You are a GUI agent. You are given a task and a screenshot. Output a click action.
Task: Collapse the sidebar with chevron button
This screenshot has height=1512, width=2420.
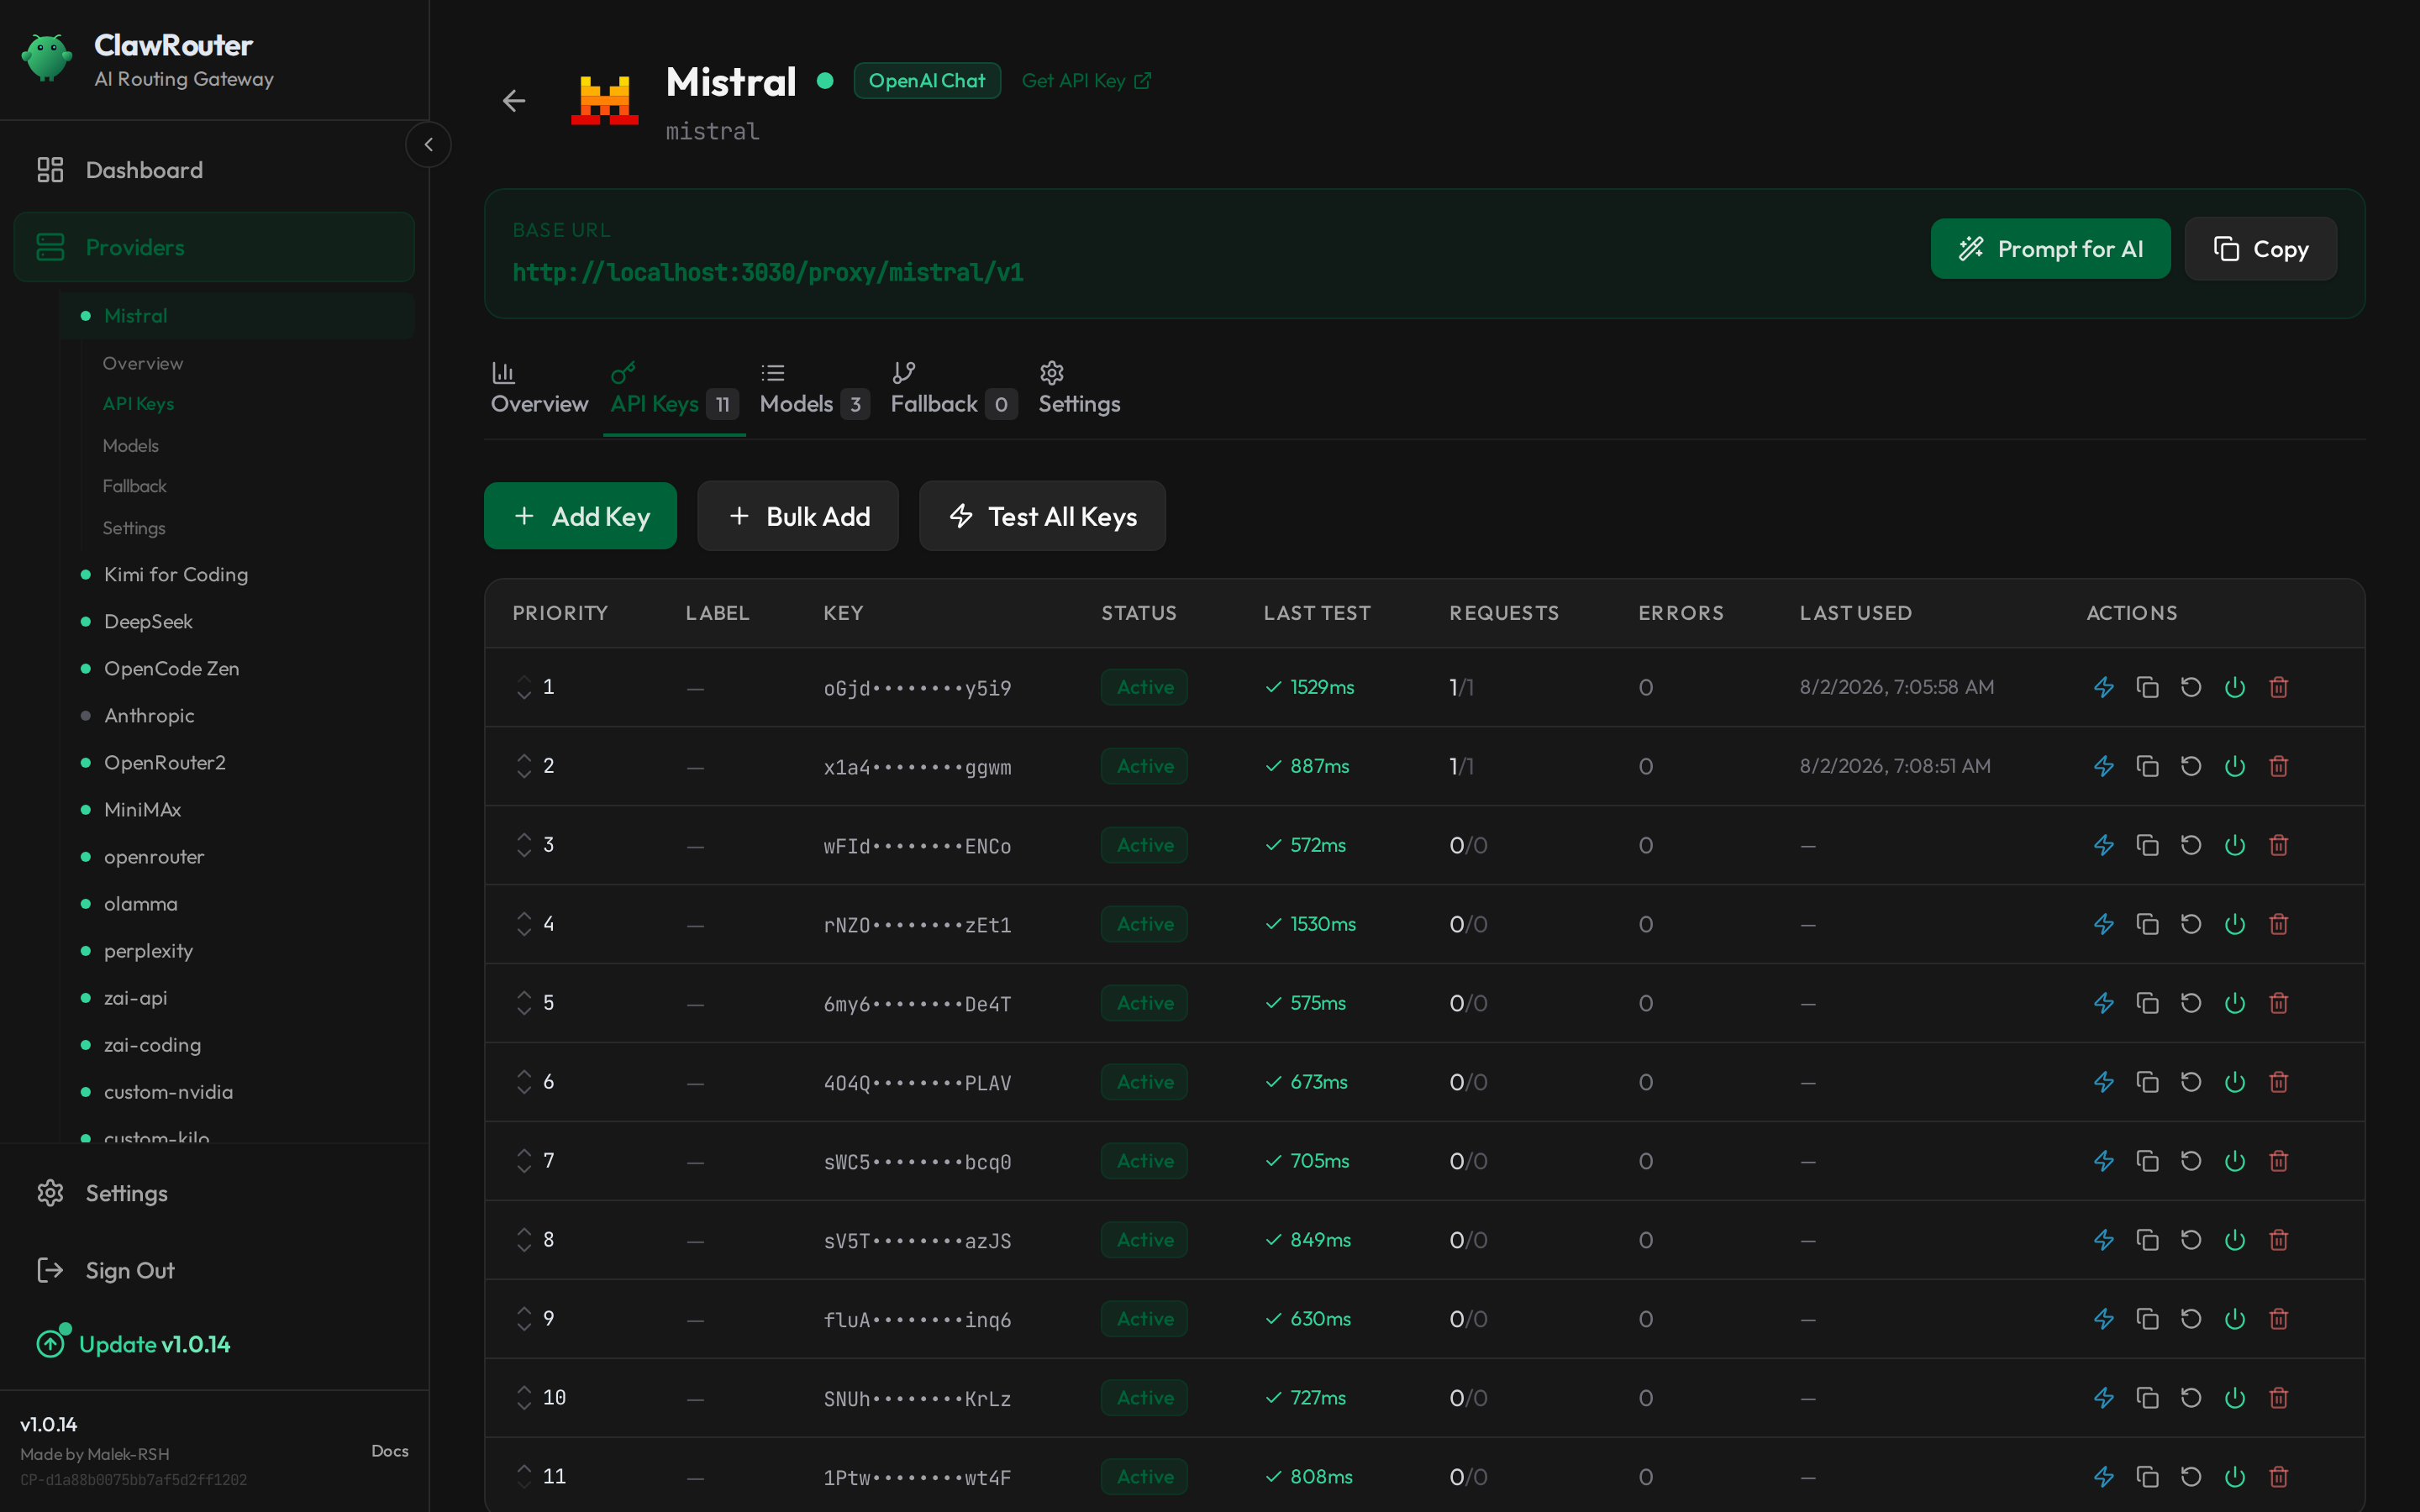[428, 145]
